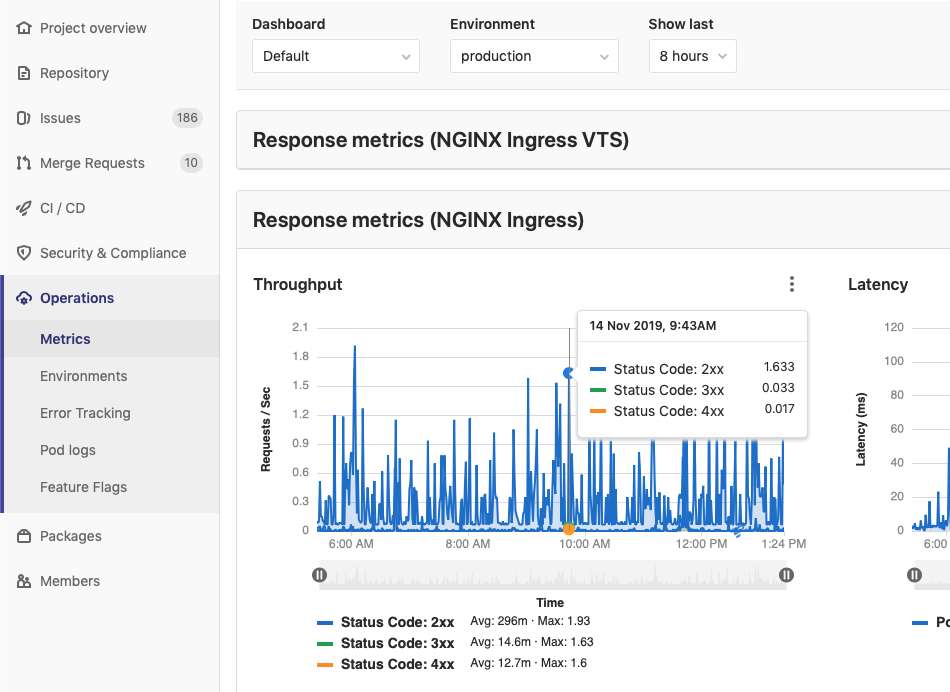Open the Pod logs link
This screenshot has height=692, width=950.
click(68, 450)
